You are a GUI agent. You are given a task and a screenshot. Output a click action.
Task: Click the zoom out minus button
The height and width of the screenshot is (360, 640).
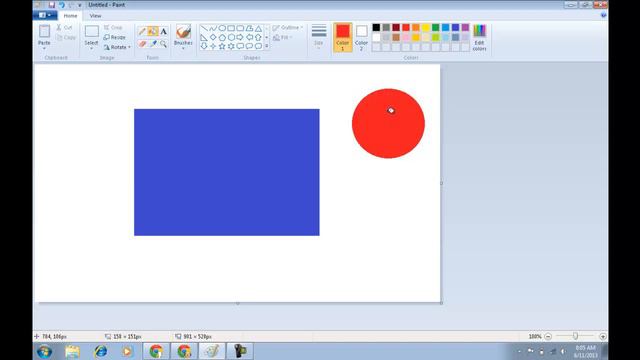click(548, 336)
